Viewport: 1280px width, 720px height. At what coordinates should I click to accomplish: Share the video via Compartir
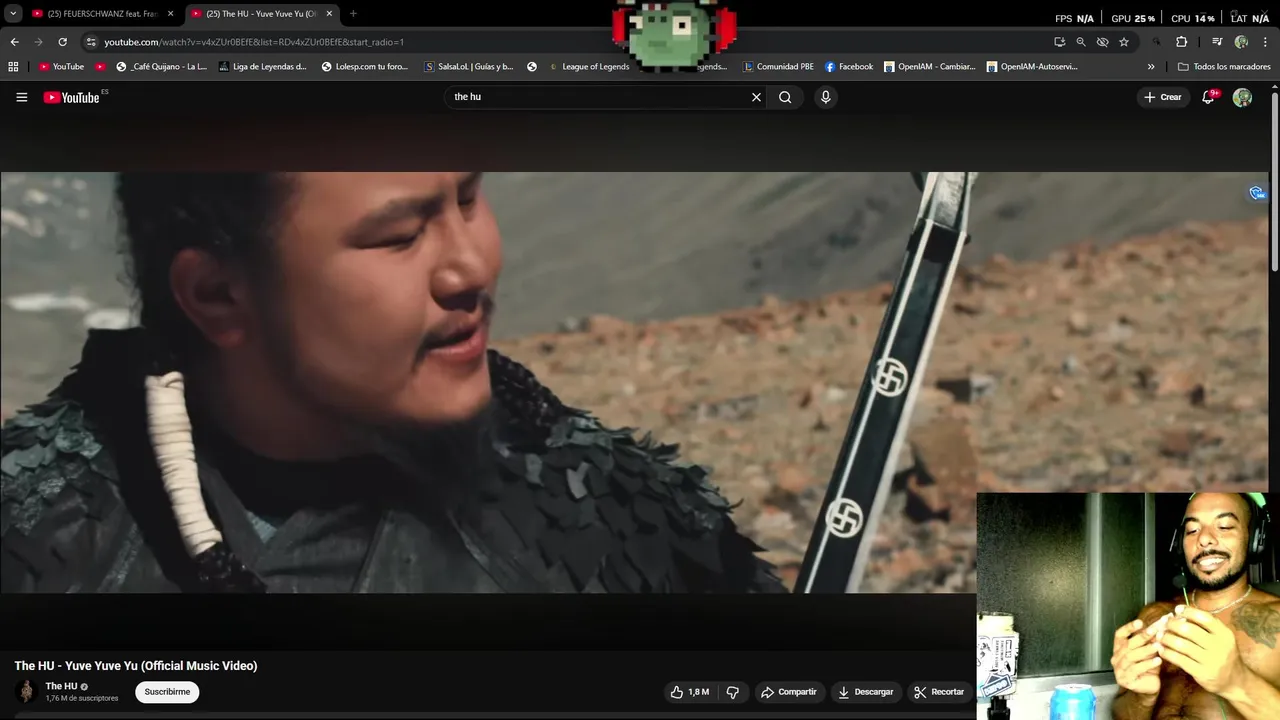[789, 692]
